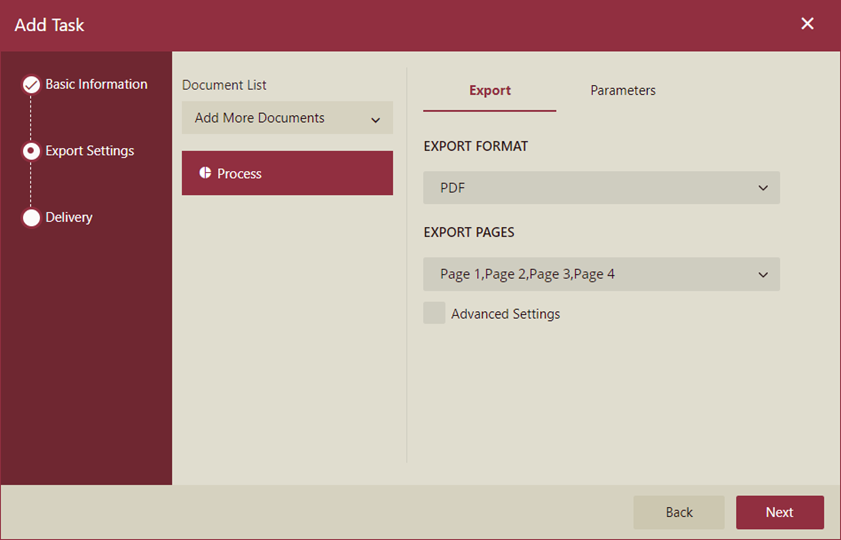Viewport: 841px width, 540px height.
Task: Switch to the Export tab
Action: click(490, 91)
